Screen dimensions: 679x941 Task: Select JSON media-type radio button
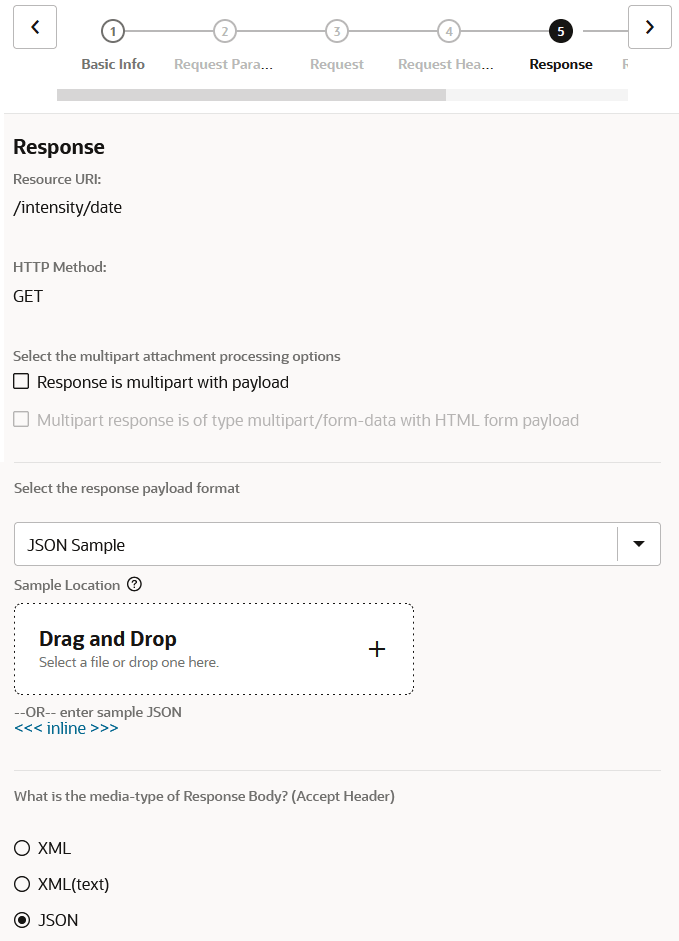tap(22, 920)
